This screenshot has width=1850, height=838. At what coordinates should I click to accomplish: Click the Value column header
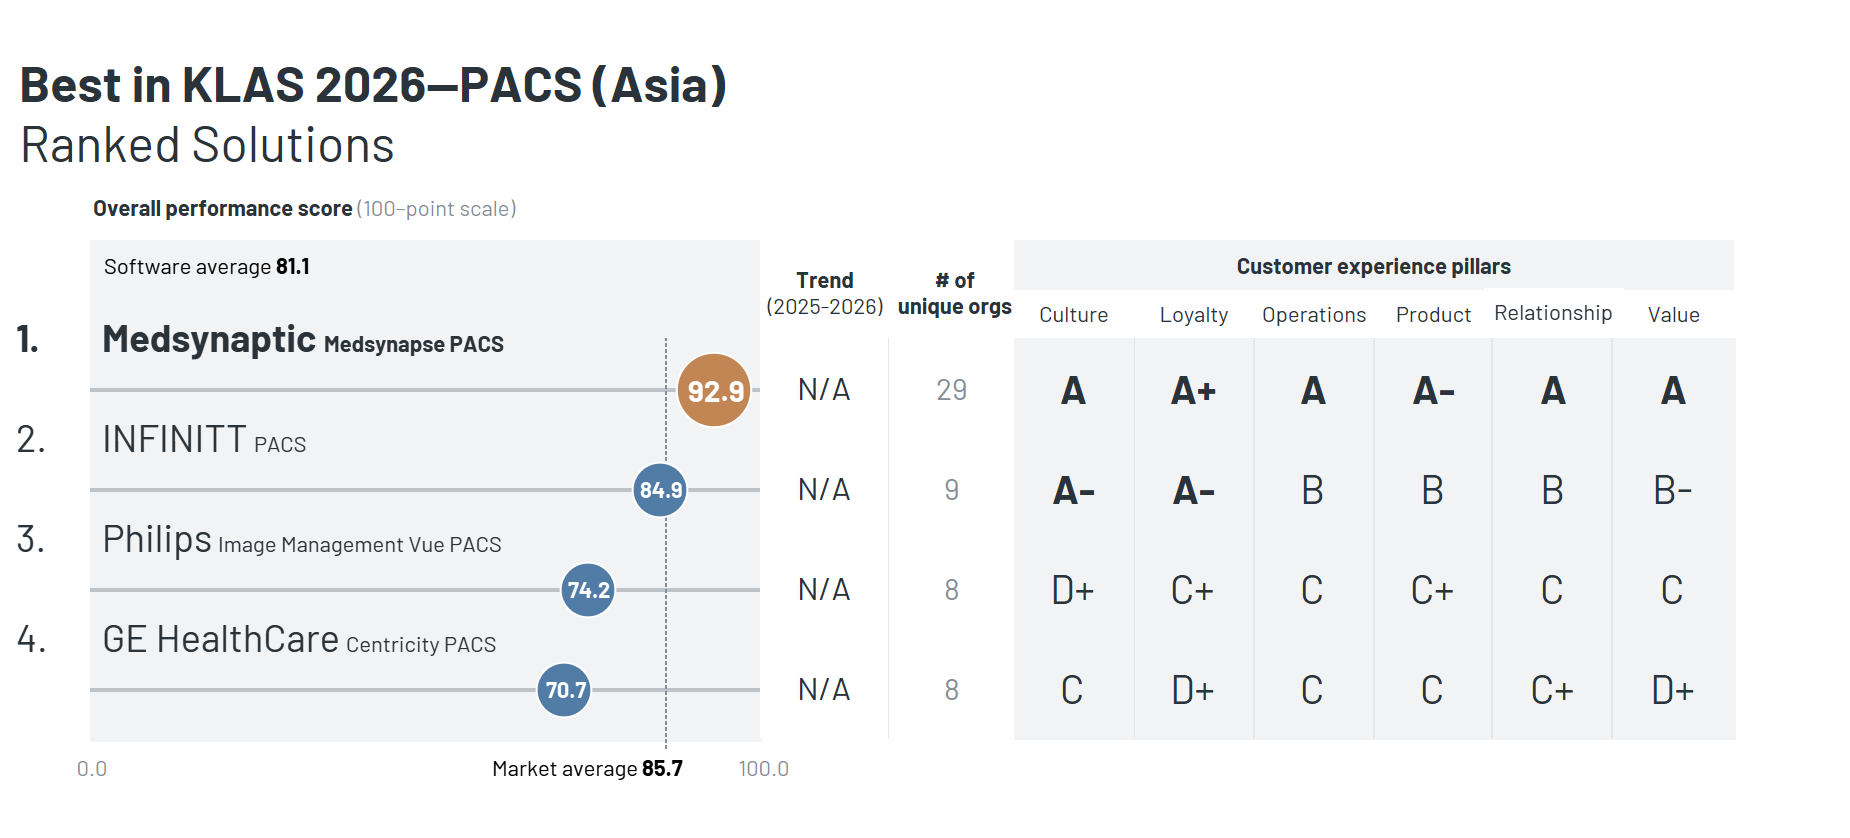pyautogui.click(x=1673, y=315)
